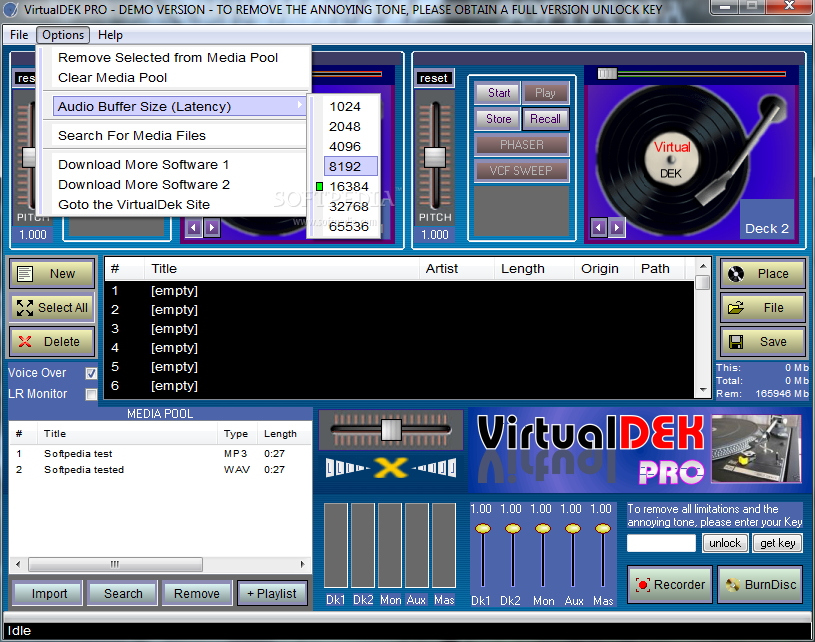Screen dimensions: 815x642
Task: Toggle the PHASER effect
Action: click(x=522, y=145)
